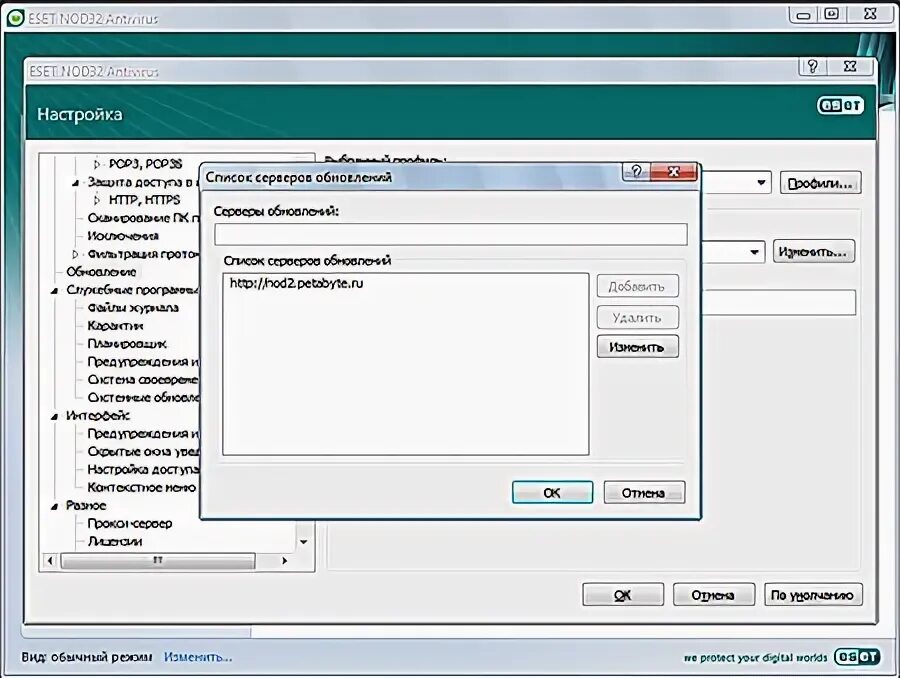Open the Профили... button in settings

coord(820,183)
